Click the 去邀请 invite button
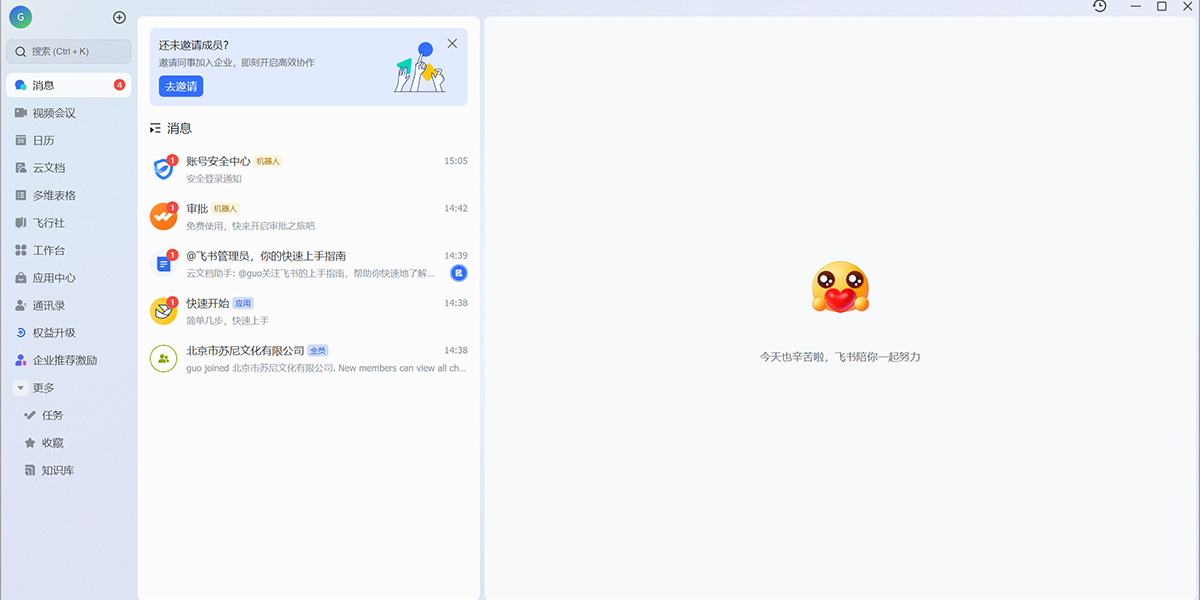This screenshot has width=1200, height=600. [x=181, y=86]
